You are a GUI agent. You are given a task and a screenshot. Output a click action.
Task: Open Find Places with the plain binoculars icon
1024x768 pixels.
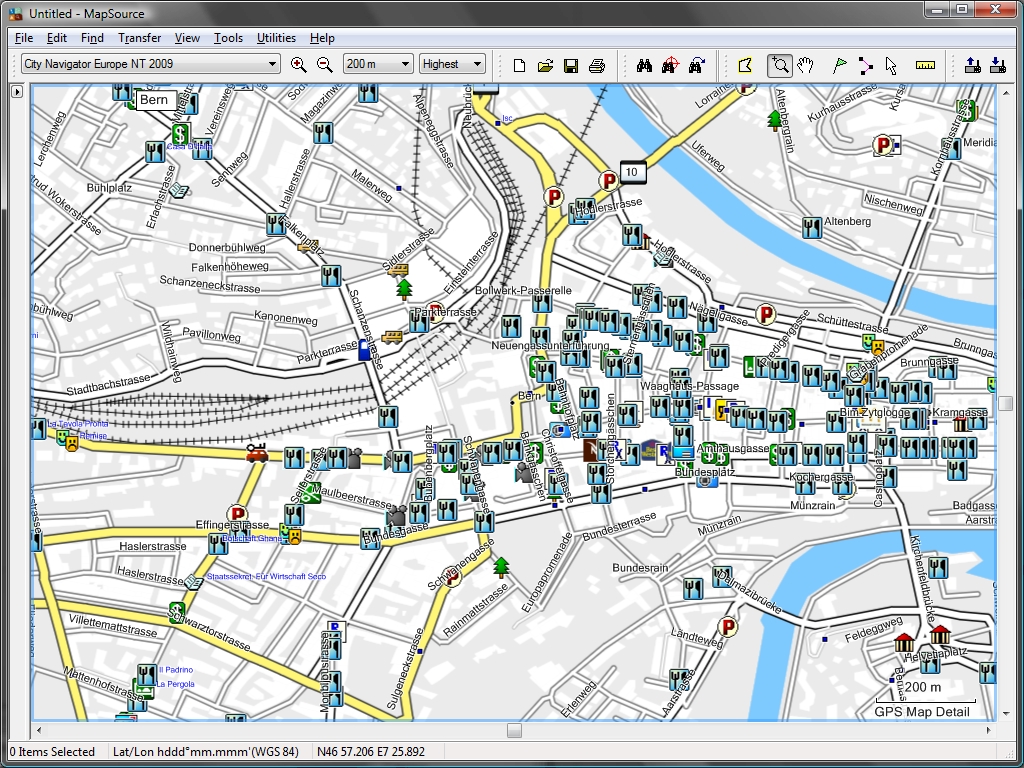click(644, 65)
